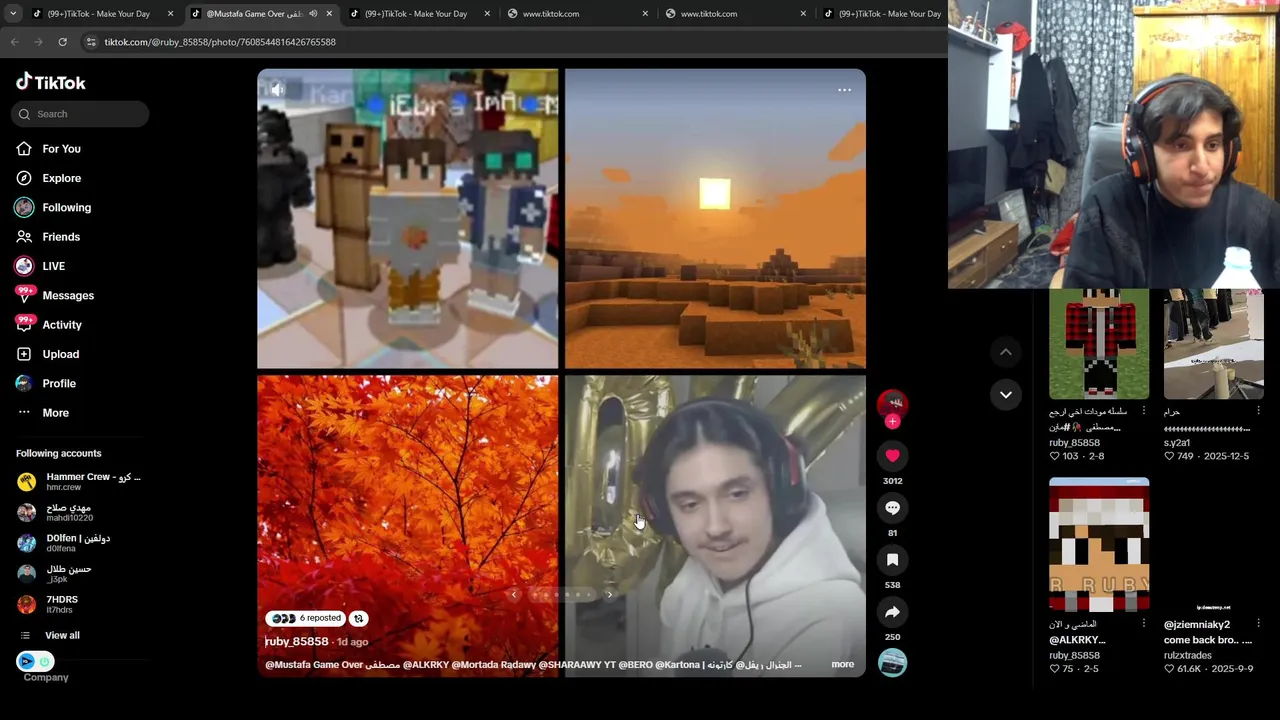The width and height of the screenshot is (1280, 720).
Task: Open the Company footer link
Action: [x=46, y=677]
